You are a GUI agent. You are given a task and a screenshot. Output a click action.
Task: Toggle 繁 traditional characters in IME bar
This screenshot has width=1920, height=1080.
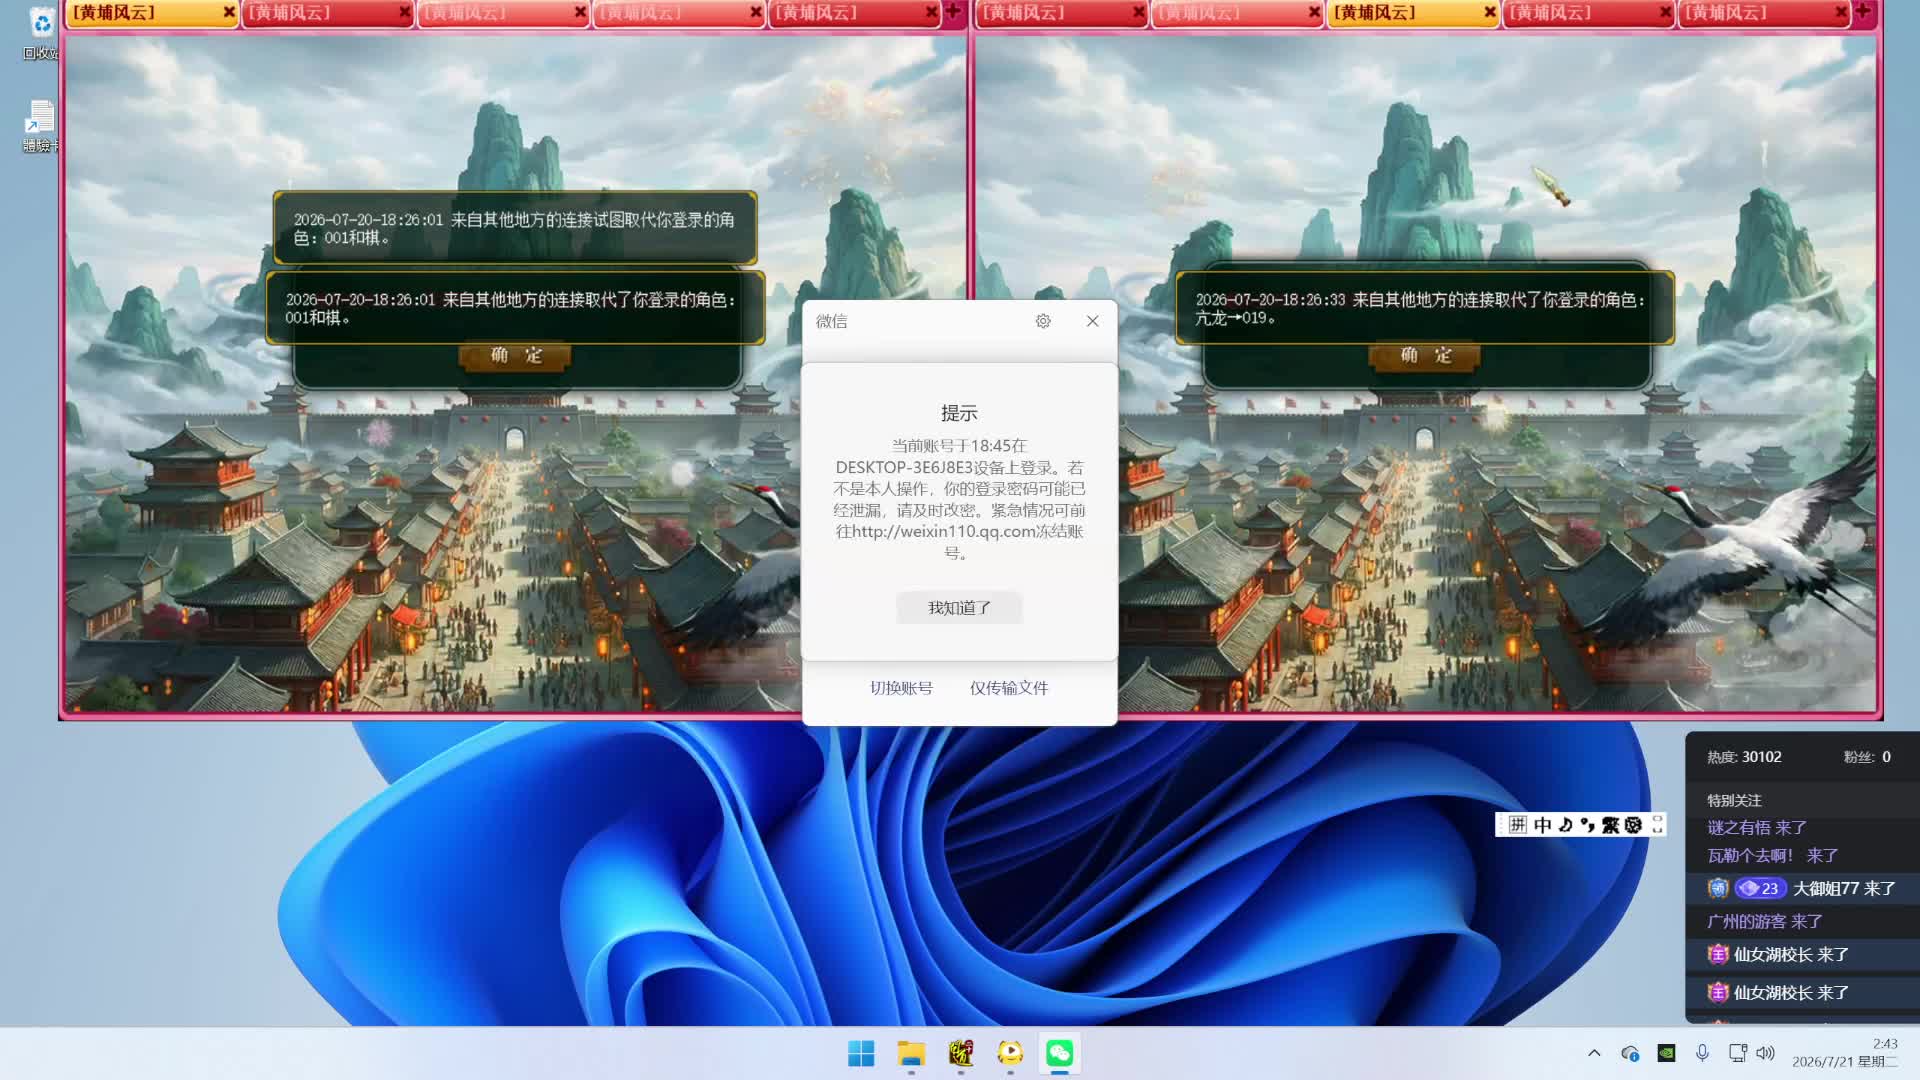tap(1610, 825)
